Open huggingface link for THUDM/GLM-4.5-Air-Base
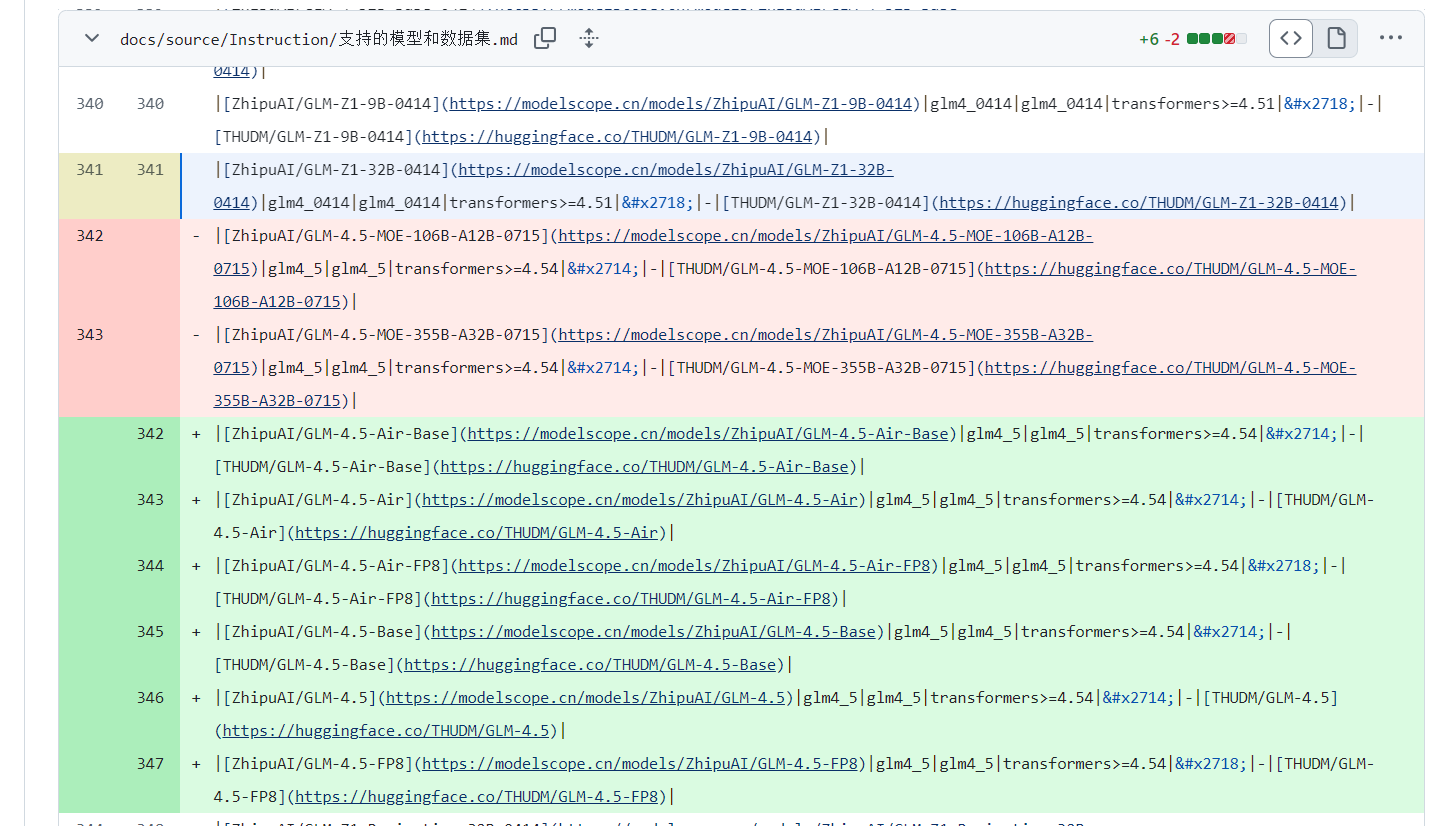This screenshot has height=826, width=1441. [x=644, y=467]
